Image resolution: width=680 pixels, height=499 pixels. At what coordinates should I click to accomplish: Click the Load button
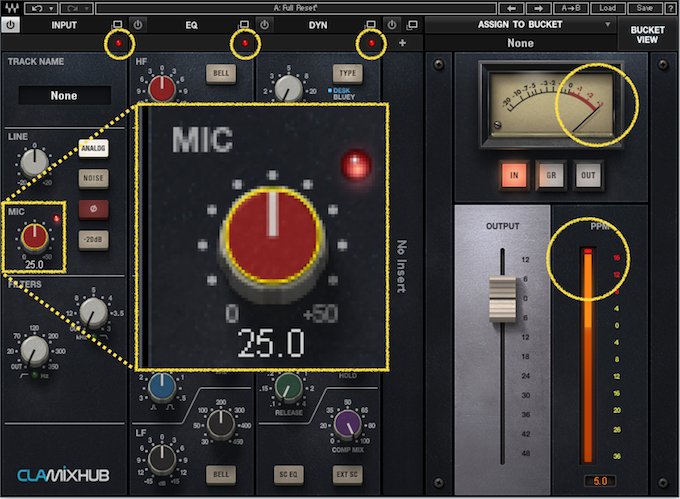(x=607, y=8)
